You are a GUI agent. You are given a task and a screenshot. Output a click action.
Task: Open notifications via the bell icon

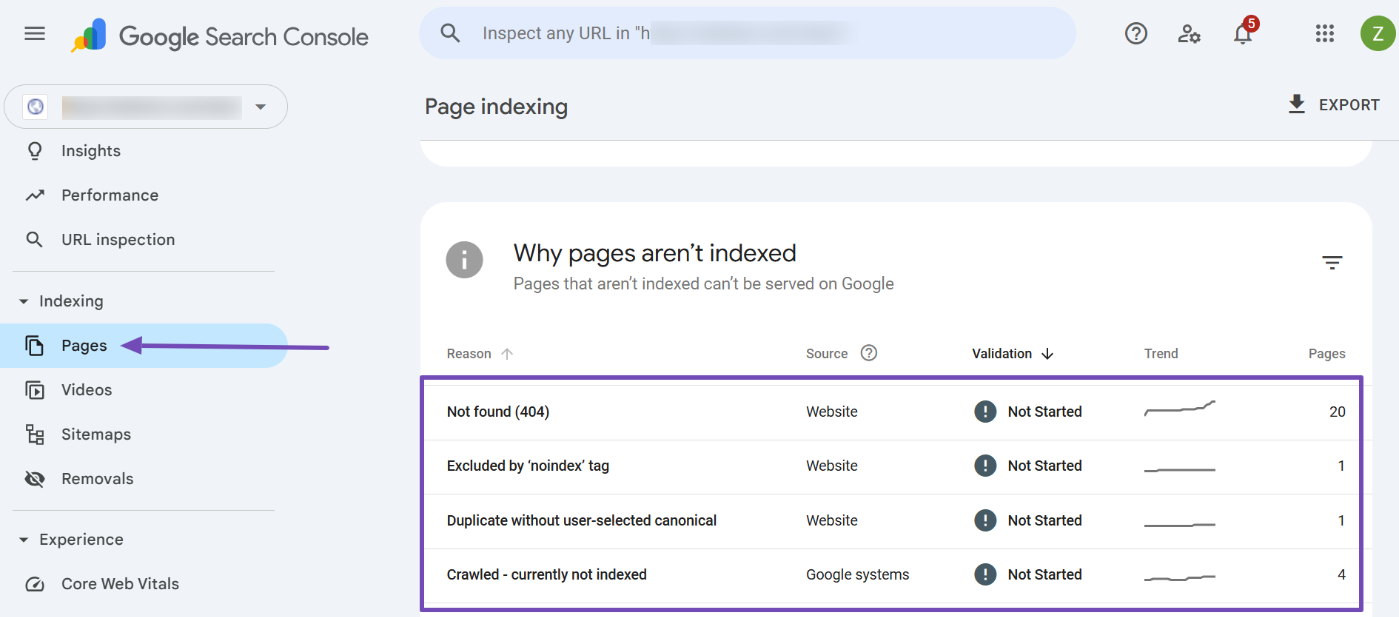(x=1242, y=33)
